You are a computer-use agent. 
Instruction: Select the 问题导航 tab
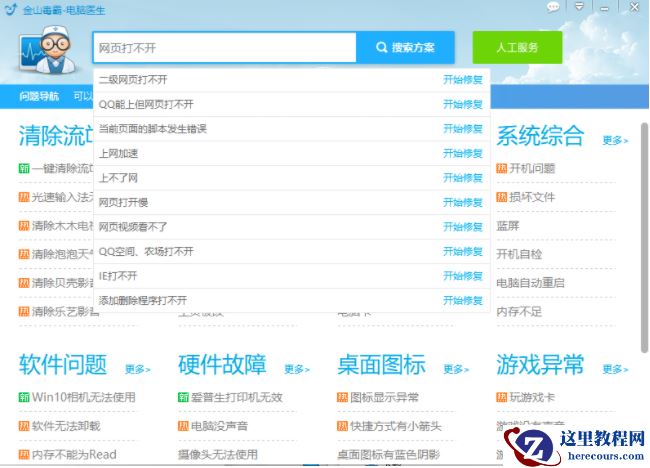39,96
